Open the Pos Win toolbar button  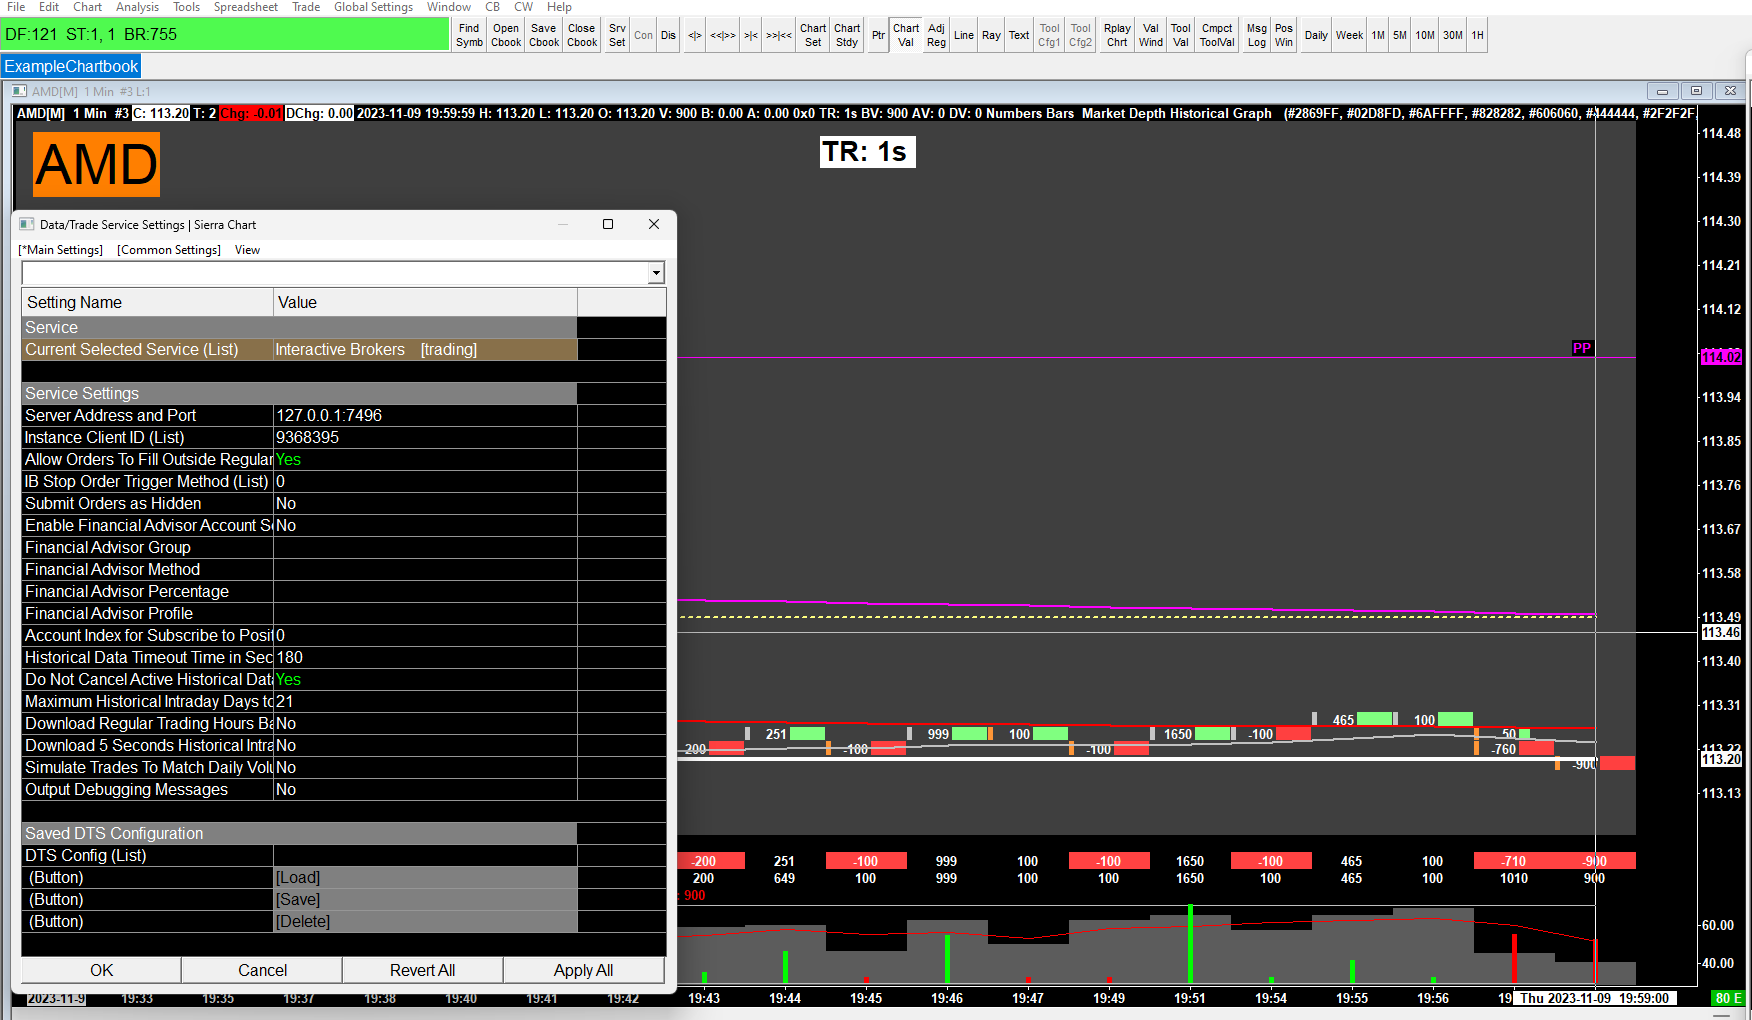(1284, 35)
